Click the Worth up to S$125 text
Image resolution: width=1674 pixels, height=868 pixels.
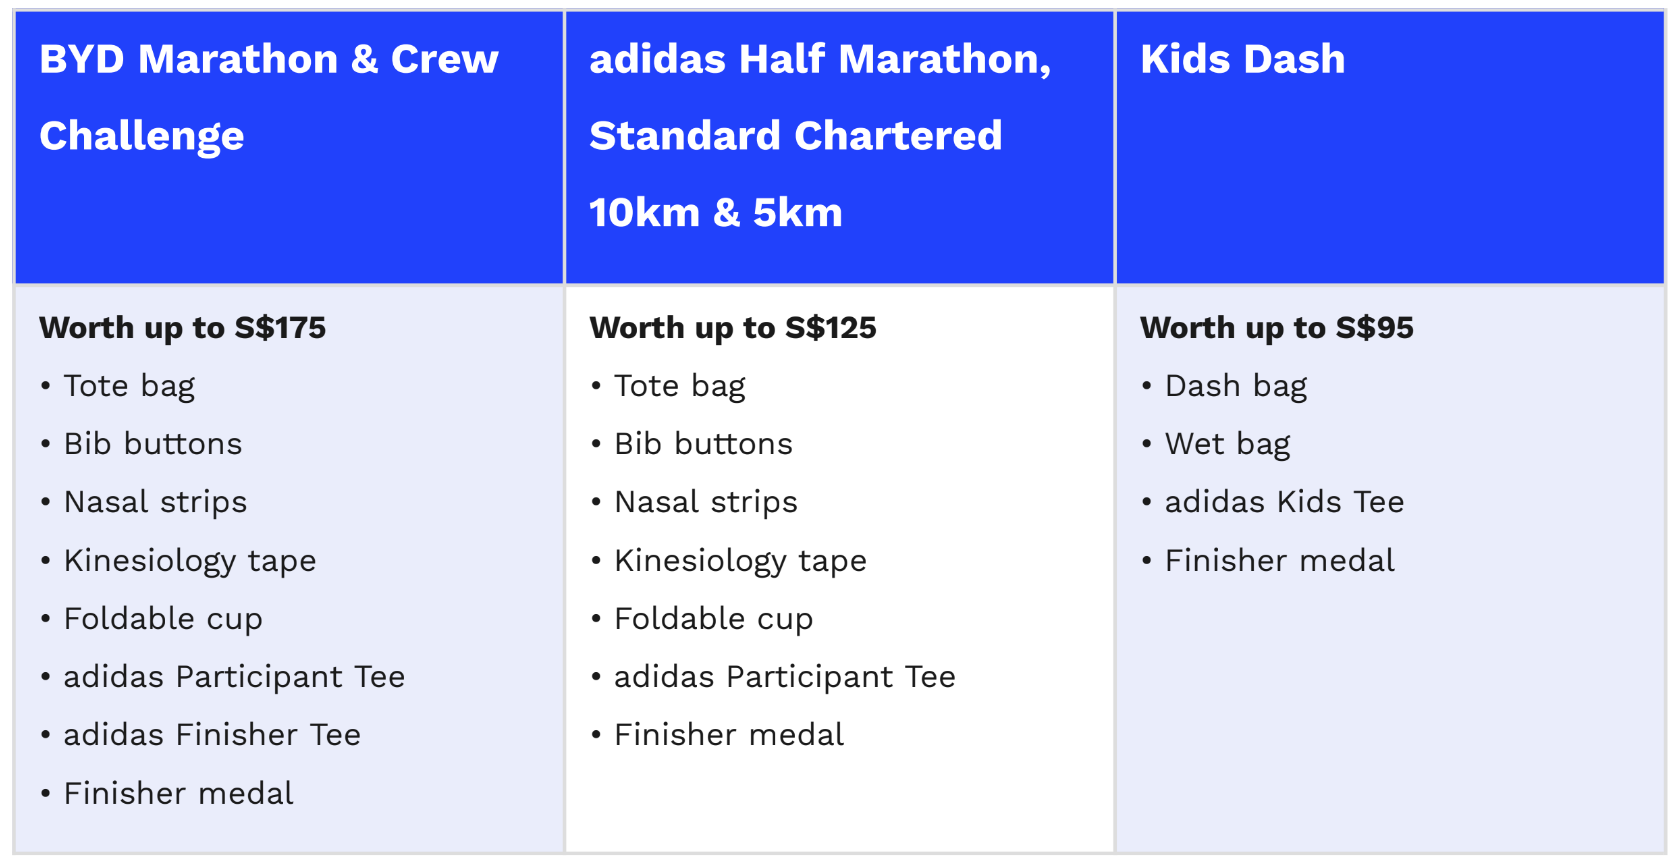point(733,328)
